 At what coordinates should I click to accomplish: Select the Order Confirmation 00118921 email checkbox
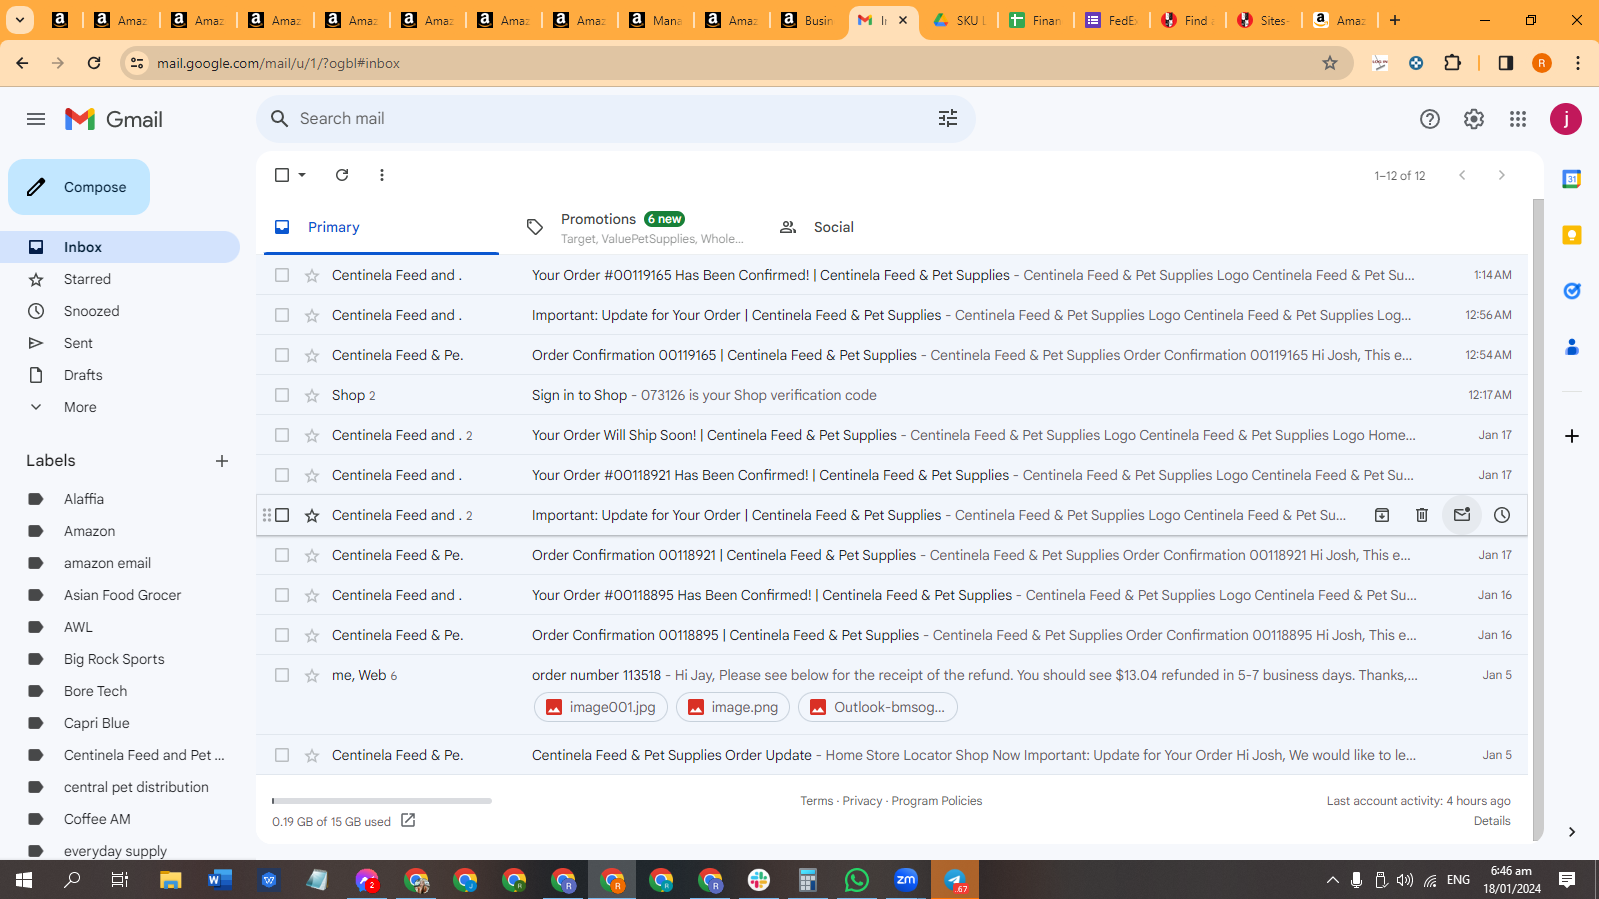tap(282, 555)
